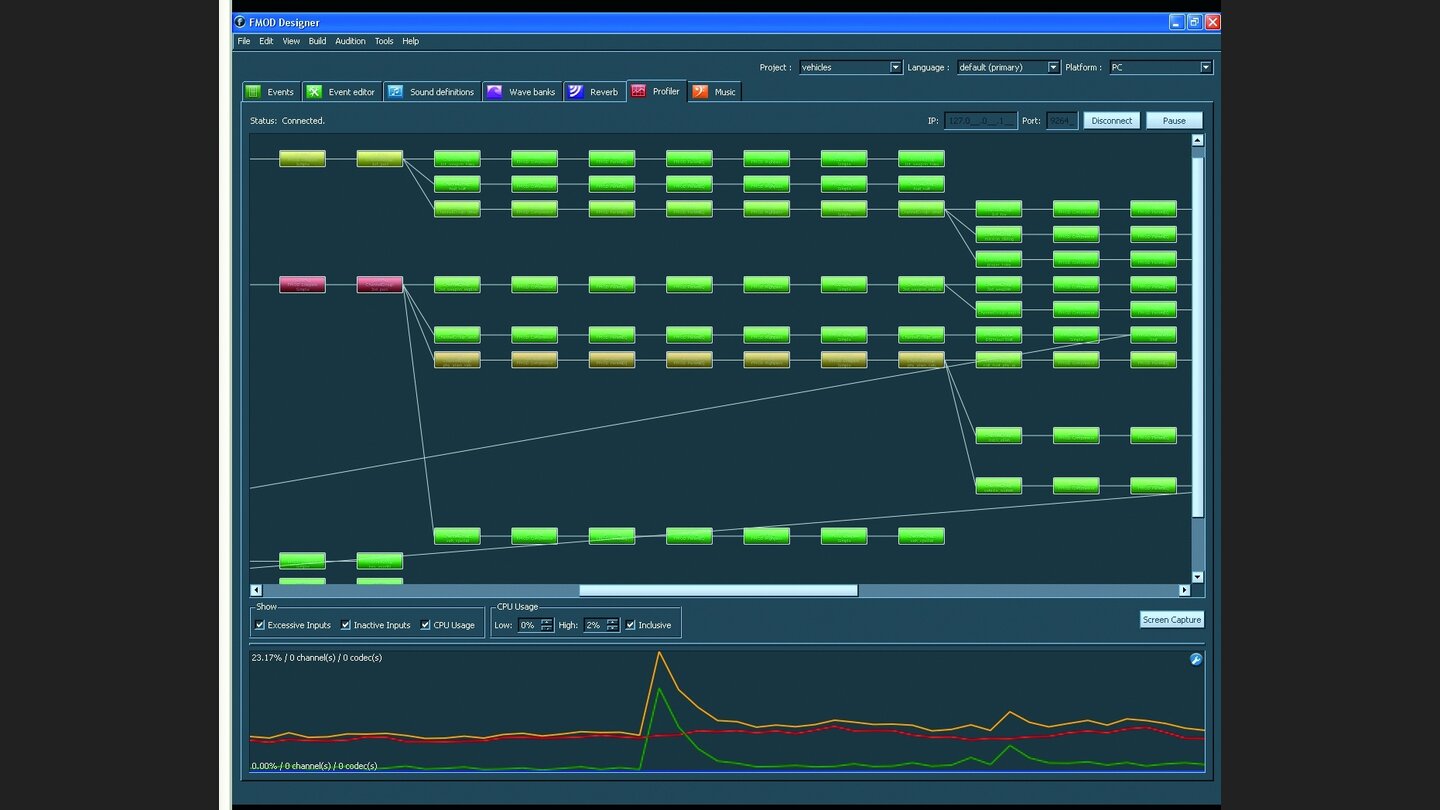Open graph settings with the wrench icon
1440x810 pixels.
click(x=1196, y=659)
